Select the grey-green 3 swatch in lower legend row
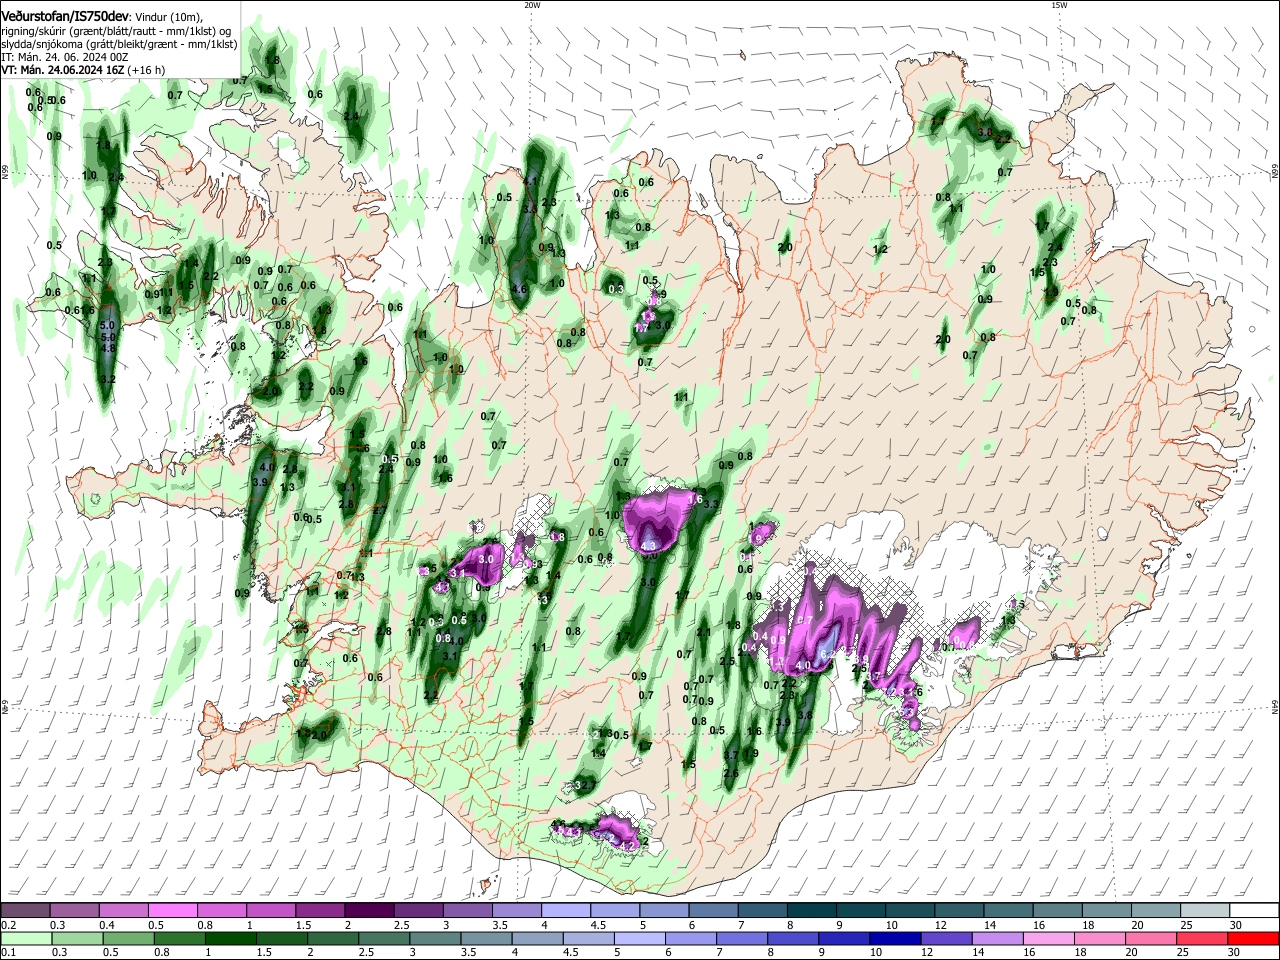Viewport: 1280px width, 960px height. point(434,938)
